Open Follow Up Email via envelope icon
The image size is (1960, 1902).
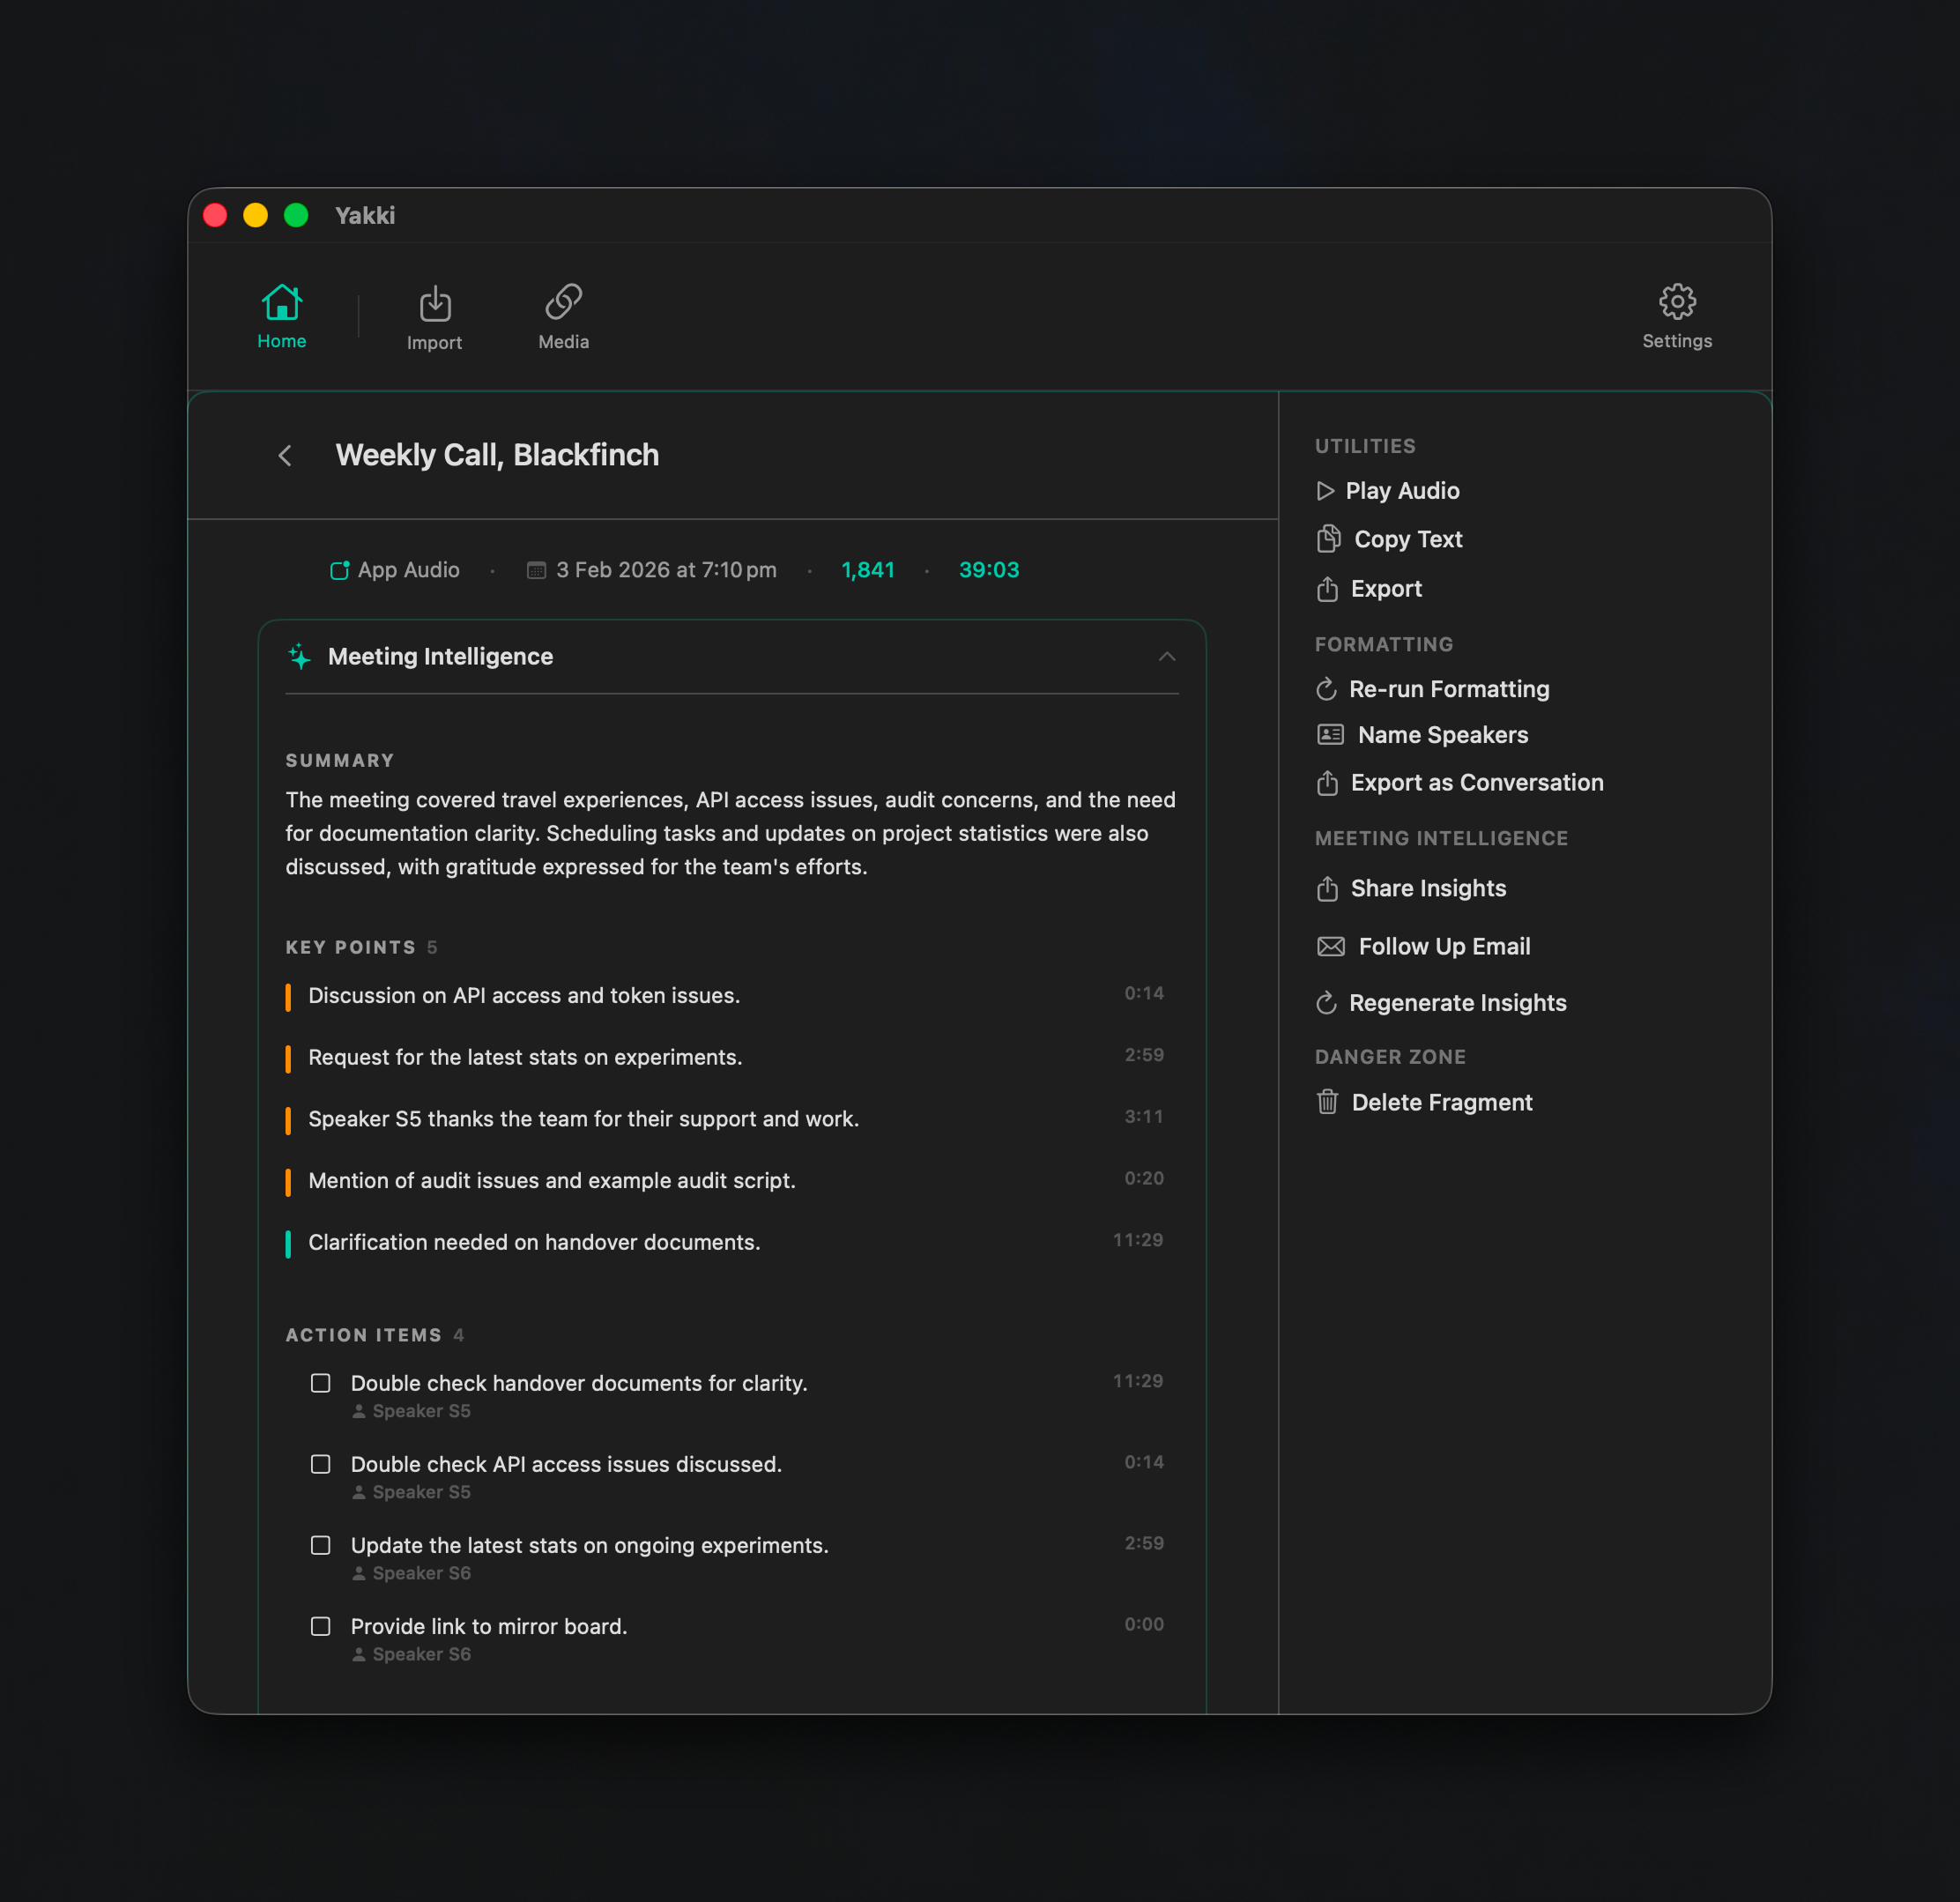click(x=1329, y=946)
